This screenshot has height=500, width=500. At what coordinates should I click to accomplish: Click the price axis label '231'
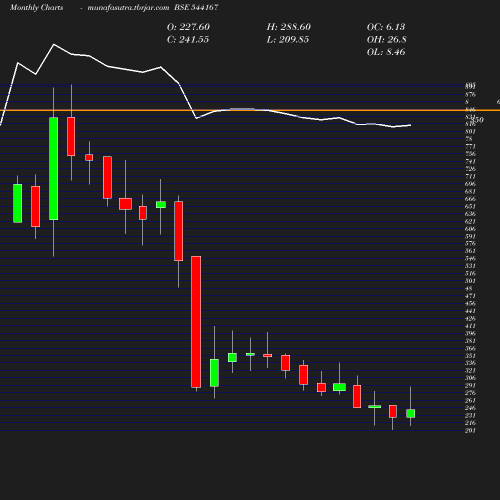(470, 416)
